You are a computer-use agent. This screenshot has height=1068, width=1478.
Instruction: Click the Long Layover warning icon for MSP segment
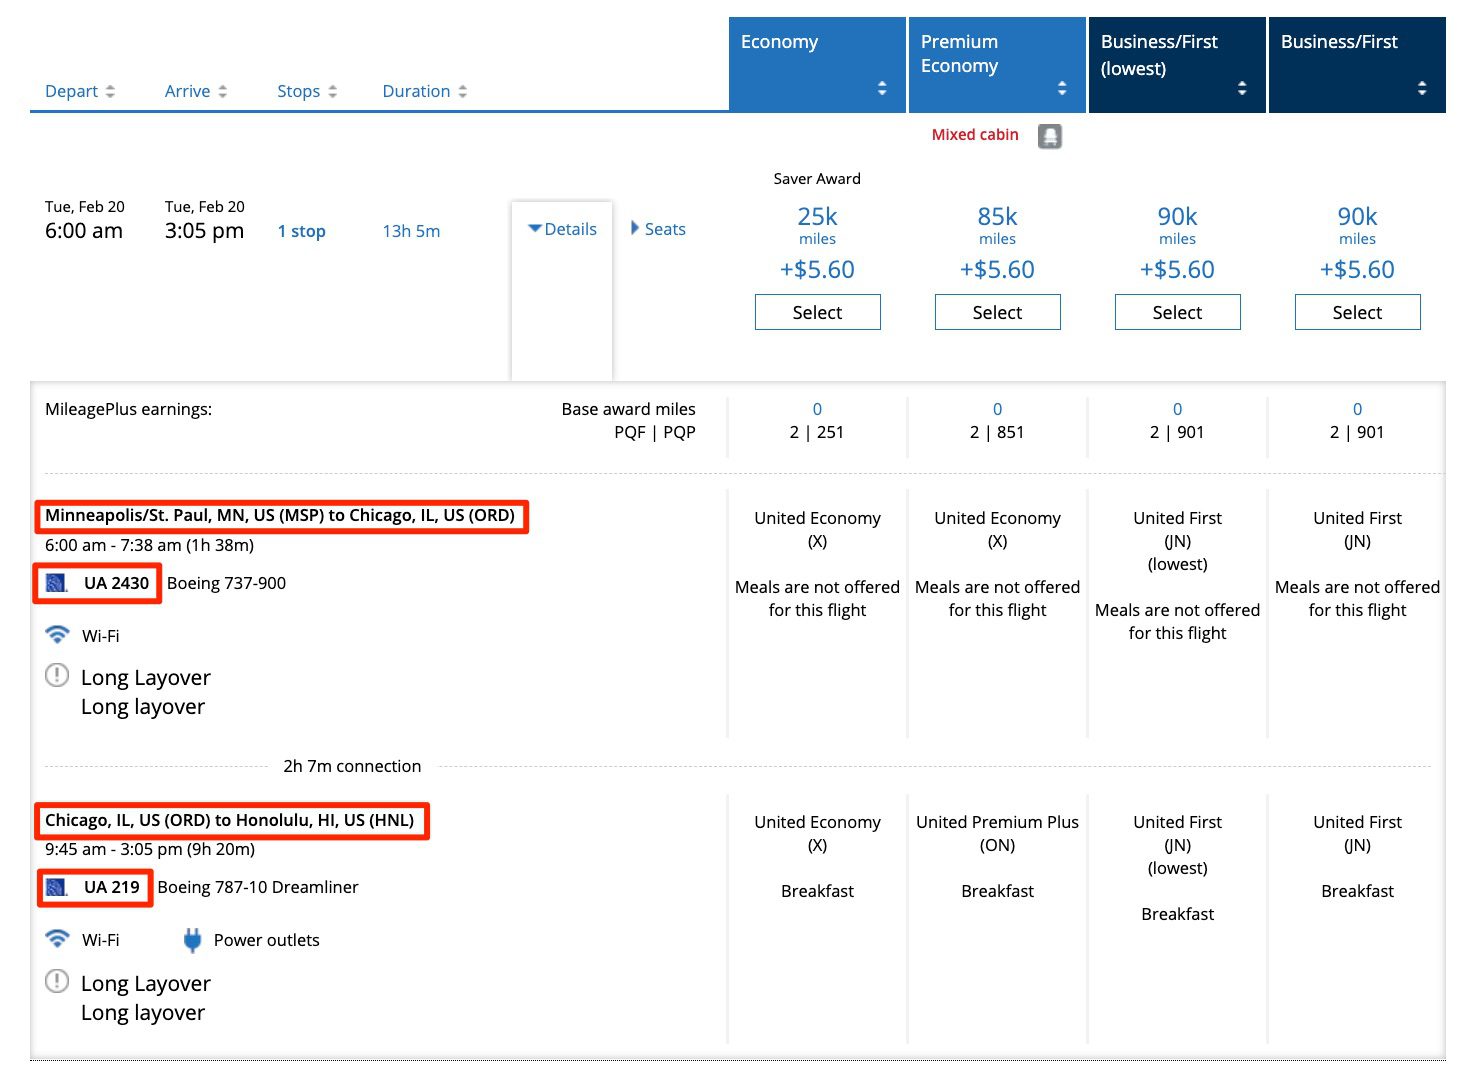click(x=57, y=676)
